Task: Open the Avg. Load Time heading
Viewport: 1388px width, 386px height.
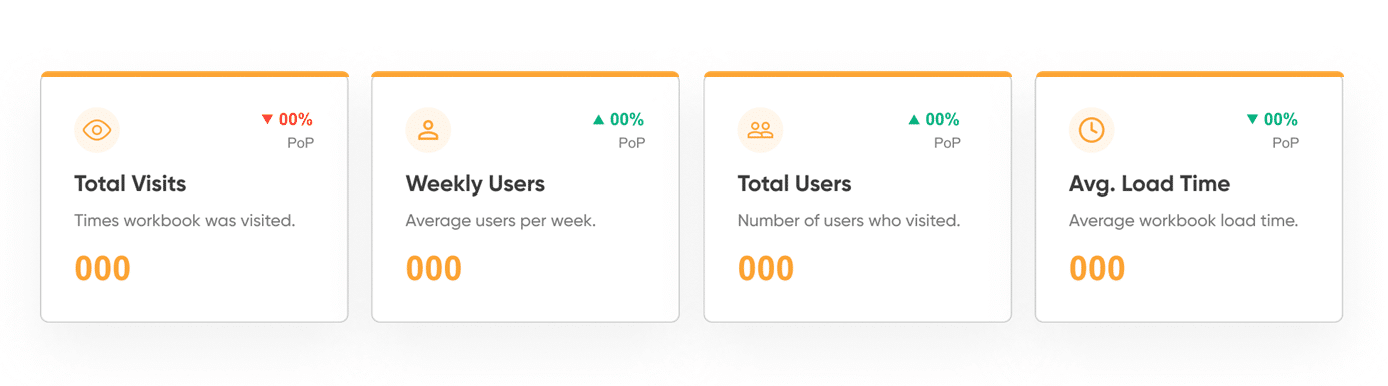Action: coord(1149,184)
